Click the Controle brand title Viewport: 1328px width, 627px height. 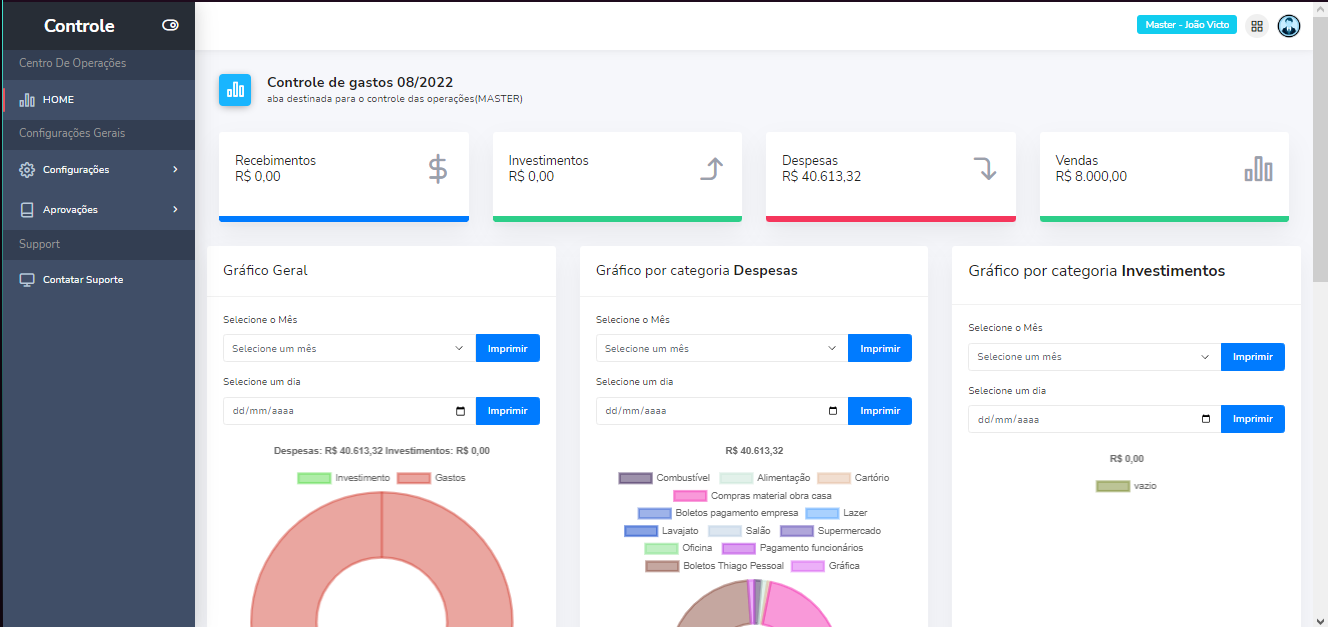79,26
